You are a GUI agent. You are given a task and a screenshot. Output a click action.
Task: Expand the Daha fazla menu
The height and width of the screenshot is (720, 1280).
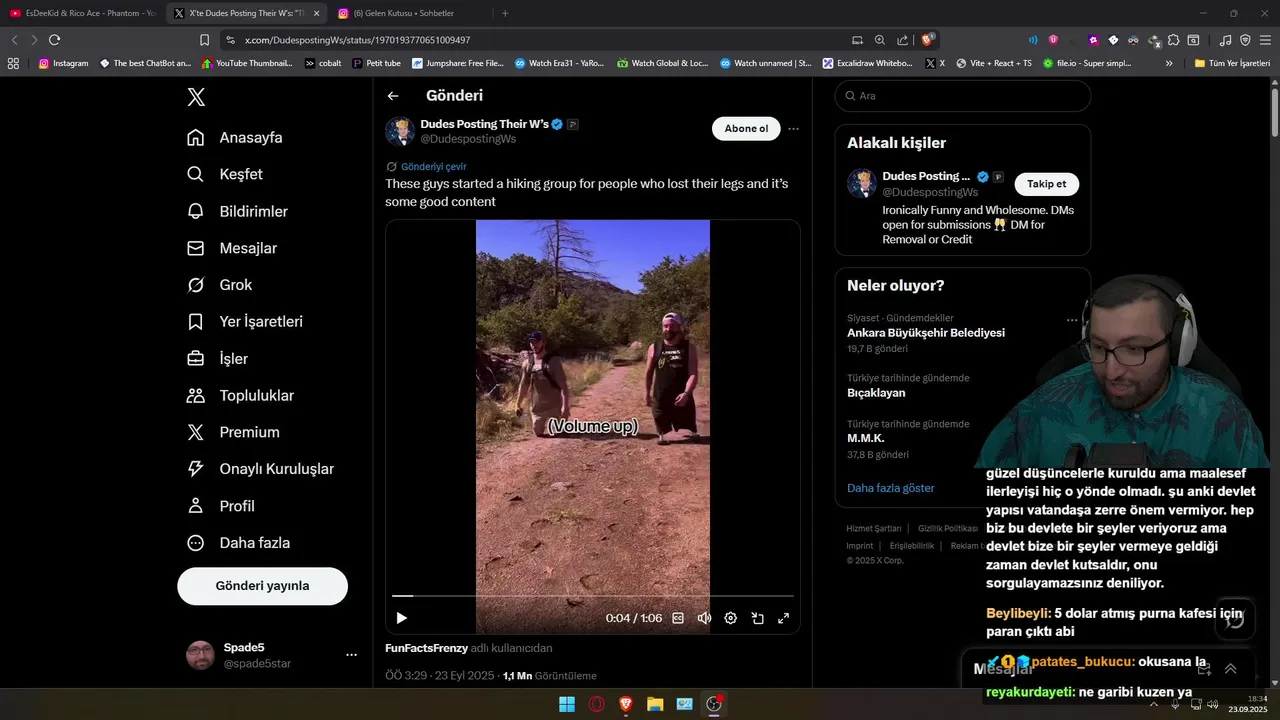238,543
